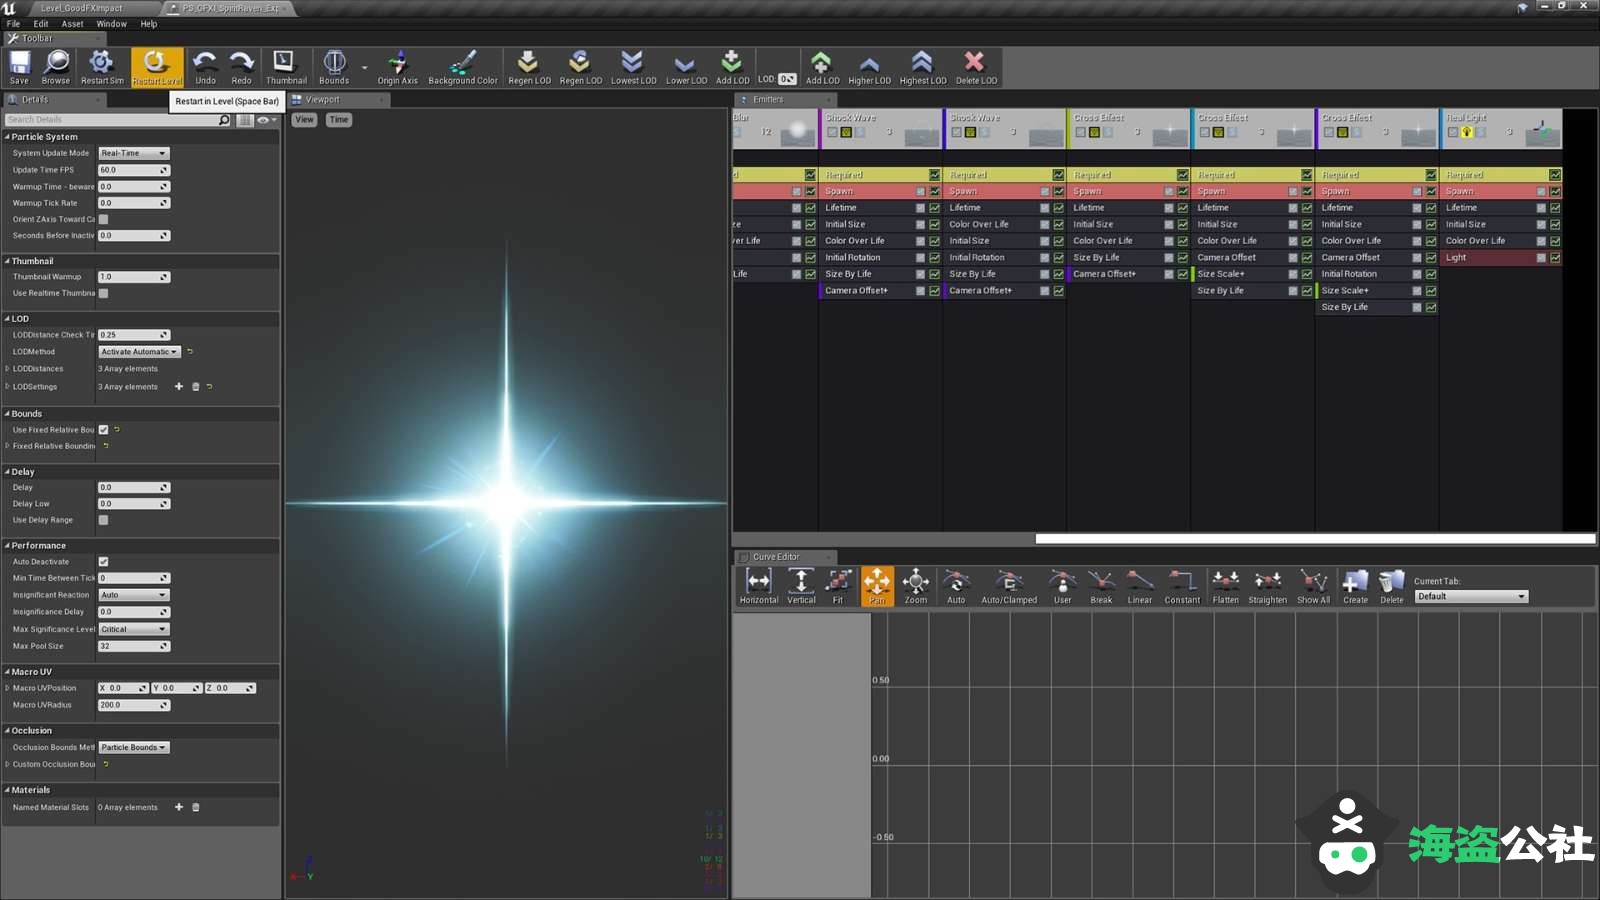
Task: Select the Pan mode icon
Action: pyautogui.click(x=877, y=586)
